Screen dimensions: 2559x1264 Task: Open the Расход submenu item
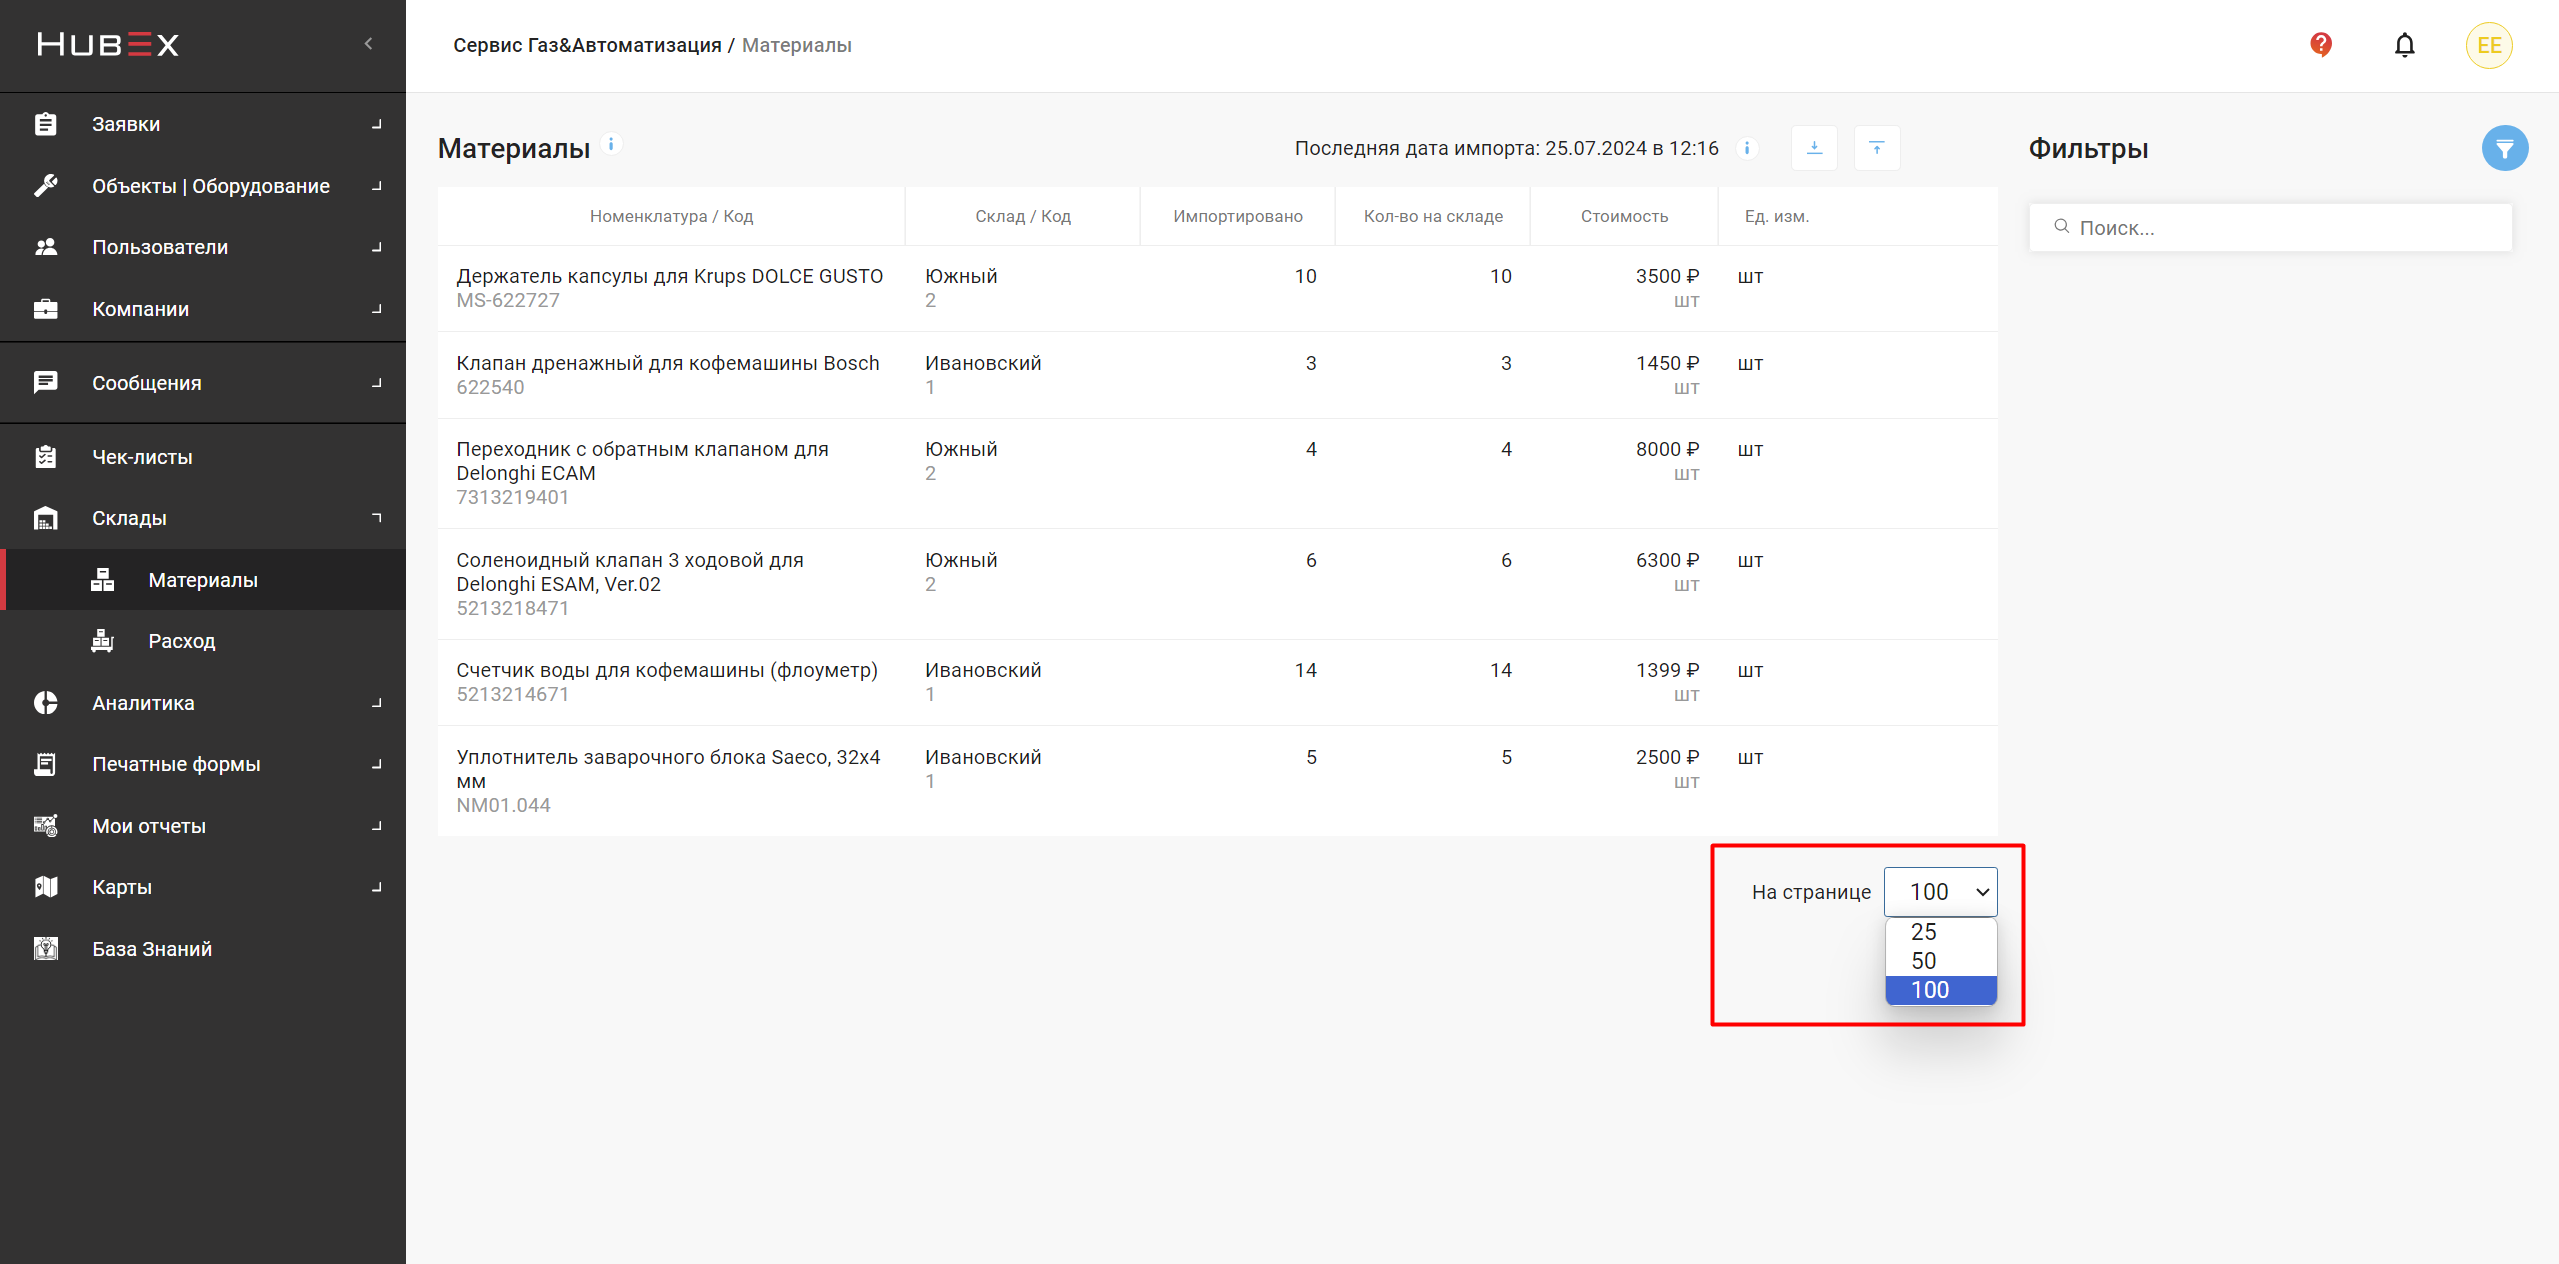point(182,641)
